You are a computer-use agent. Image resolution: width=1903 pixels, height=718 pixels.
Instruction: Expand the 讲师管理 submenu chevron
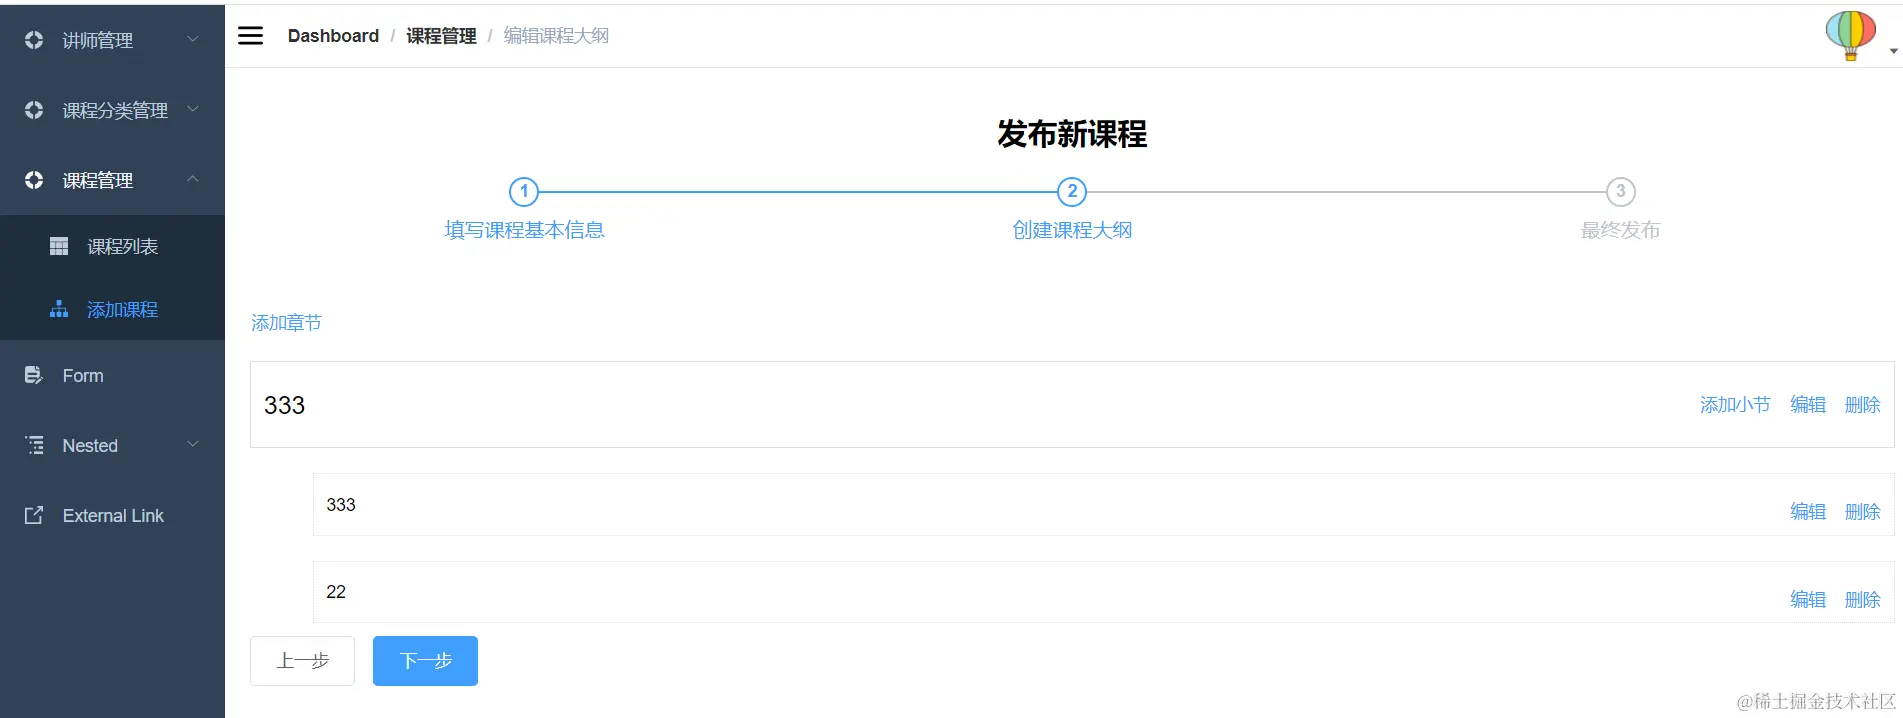[193, 39]
